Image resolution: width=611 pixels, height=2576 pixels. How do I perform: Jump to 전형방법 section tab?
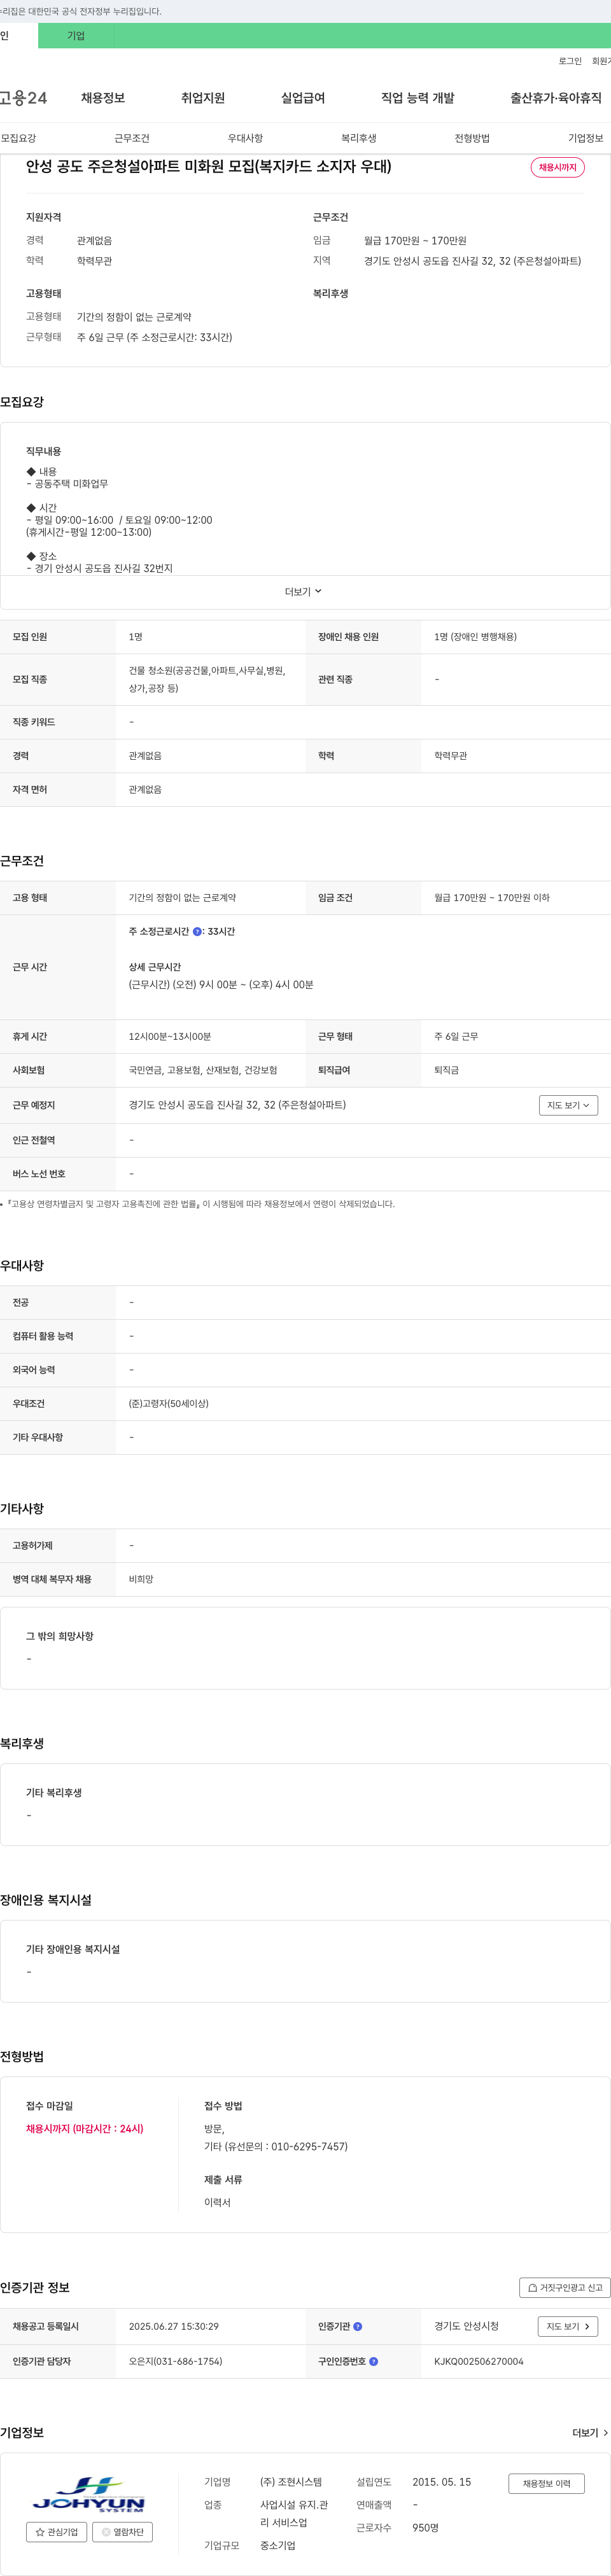click(x=472, y=138)
